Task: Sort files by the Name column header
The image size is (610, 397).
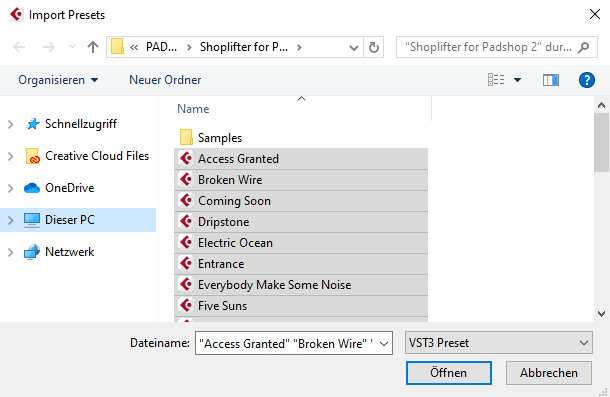Action: [x=193, y=109]
